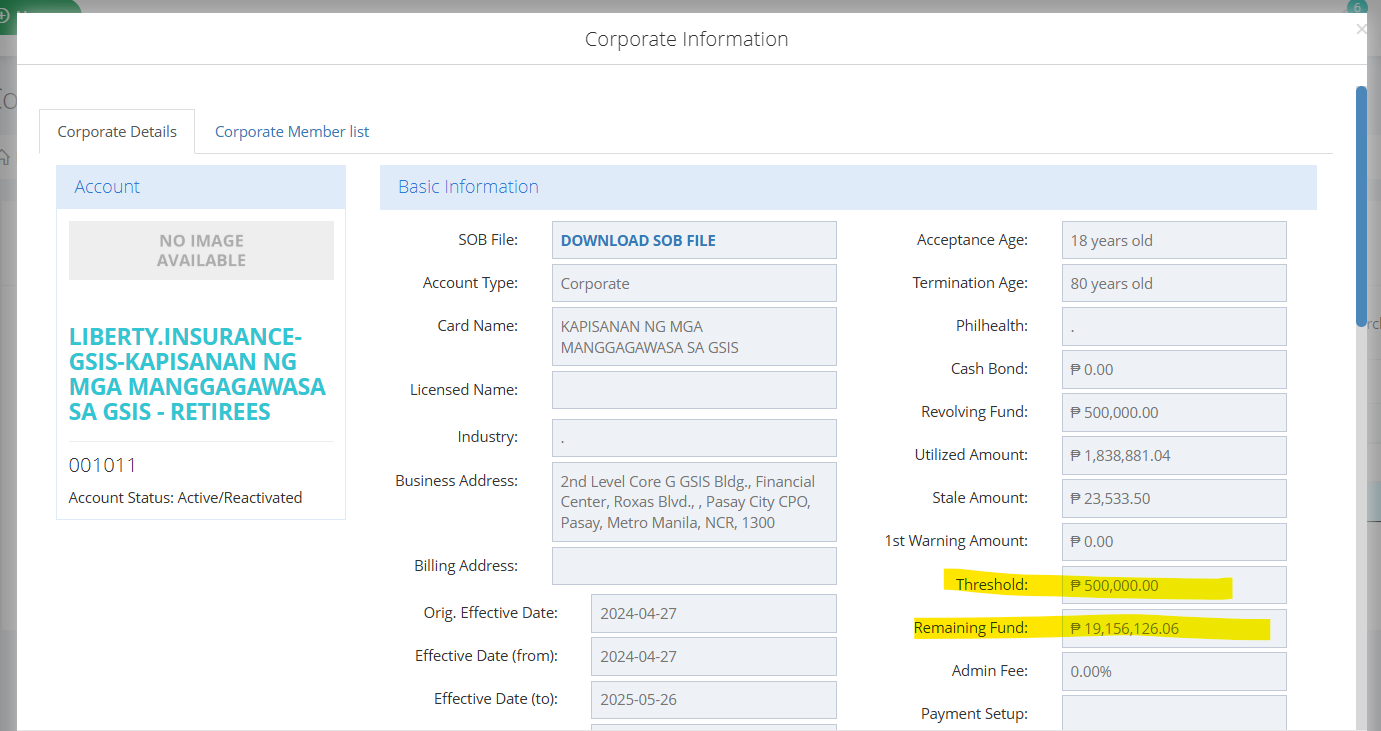Click the home icon behind the dialog
This screenshot has width=1381, height=731.
pos(5,157)
